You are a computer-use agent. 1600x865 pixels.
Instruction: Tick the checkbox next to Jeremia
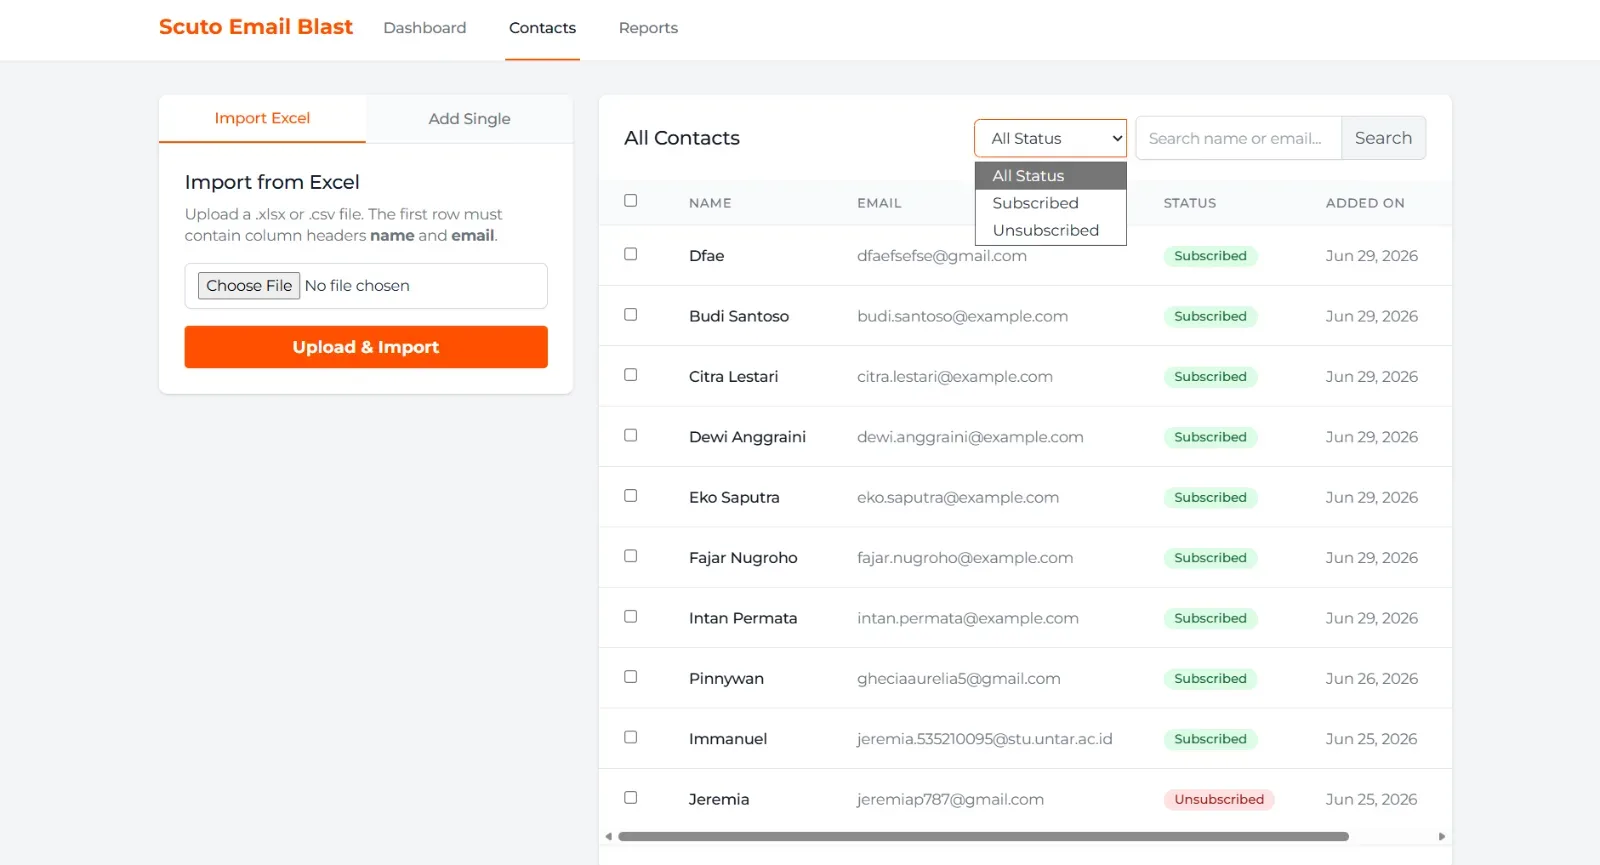click(x=631, y=798)
